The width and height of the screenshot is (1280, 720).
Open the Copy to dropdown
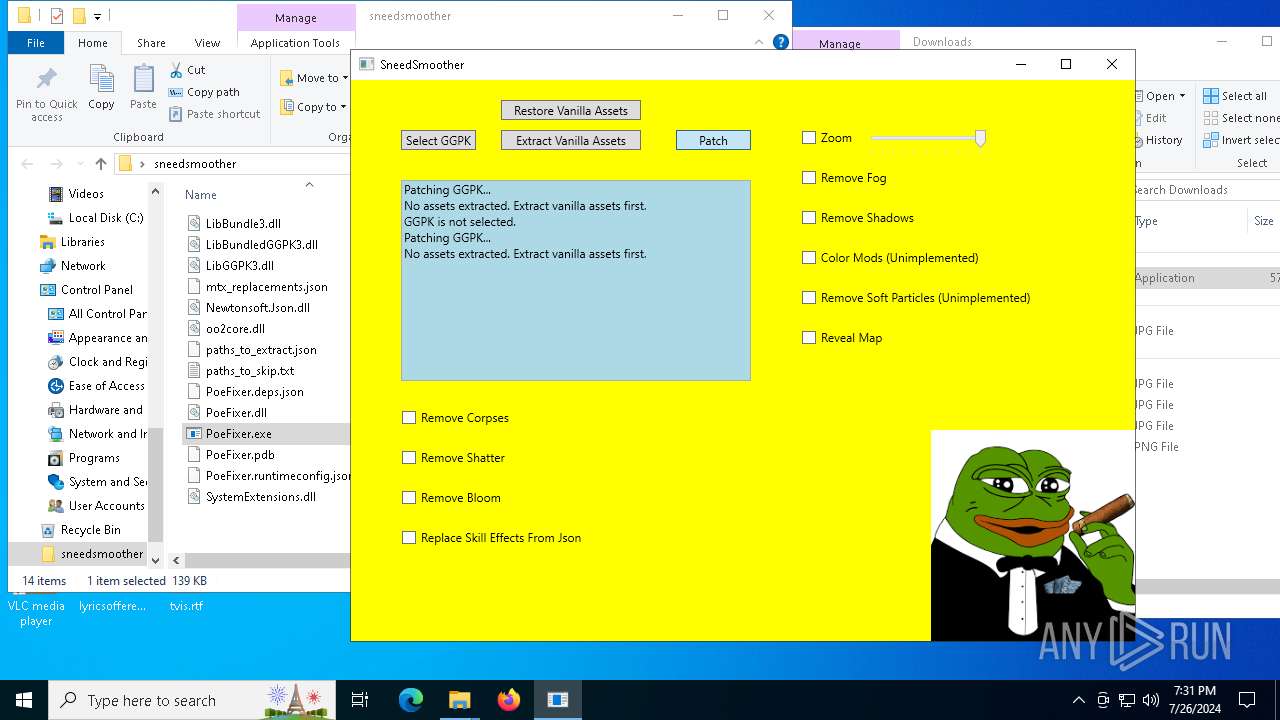(x=313, y=107)
